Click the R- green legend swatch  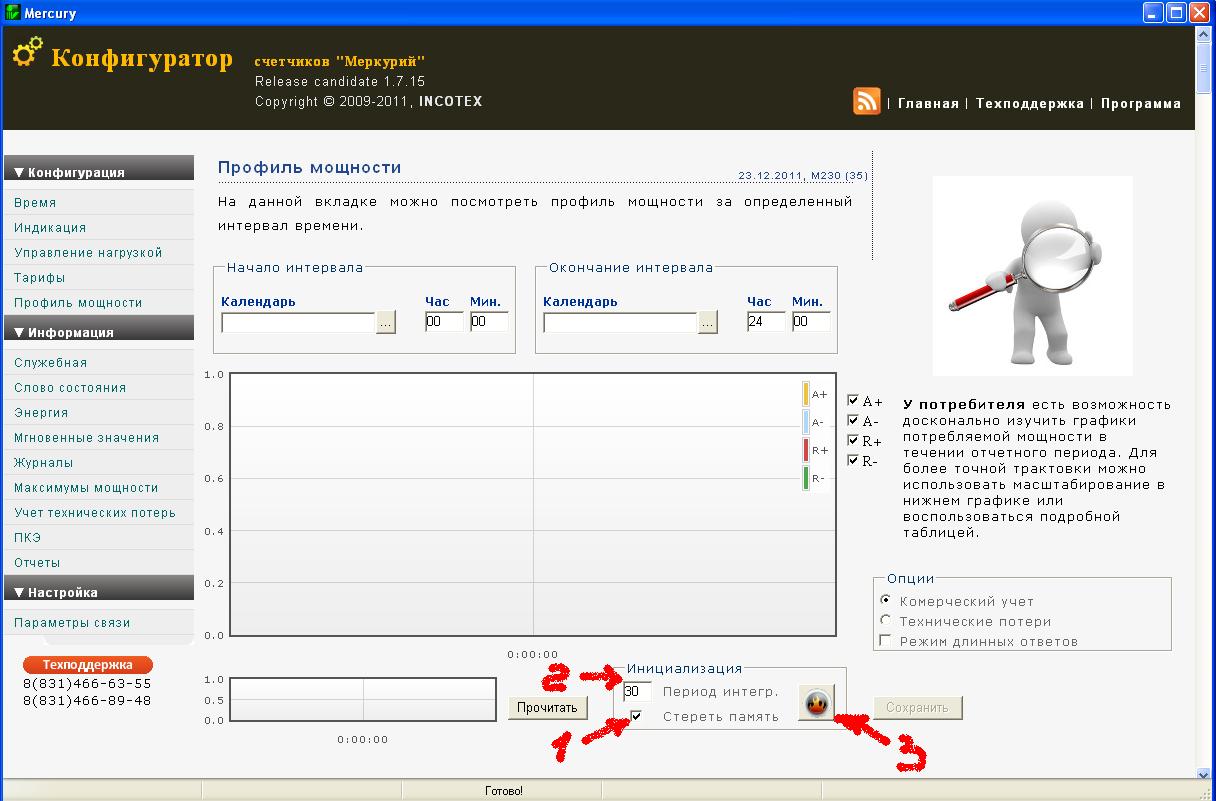click(x=806, y=478)
